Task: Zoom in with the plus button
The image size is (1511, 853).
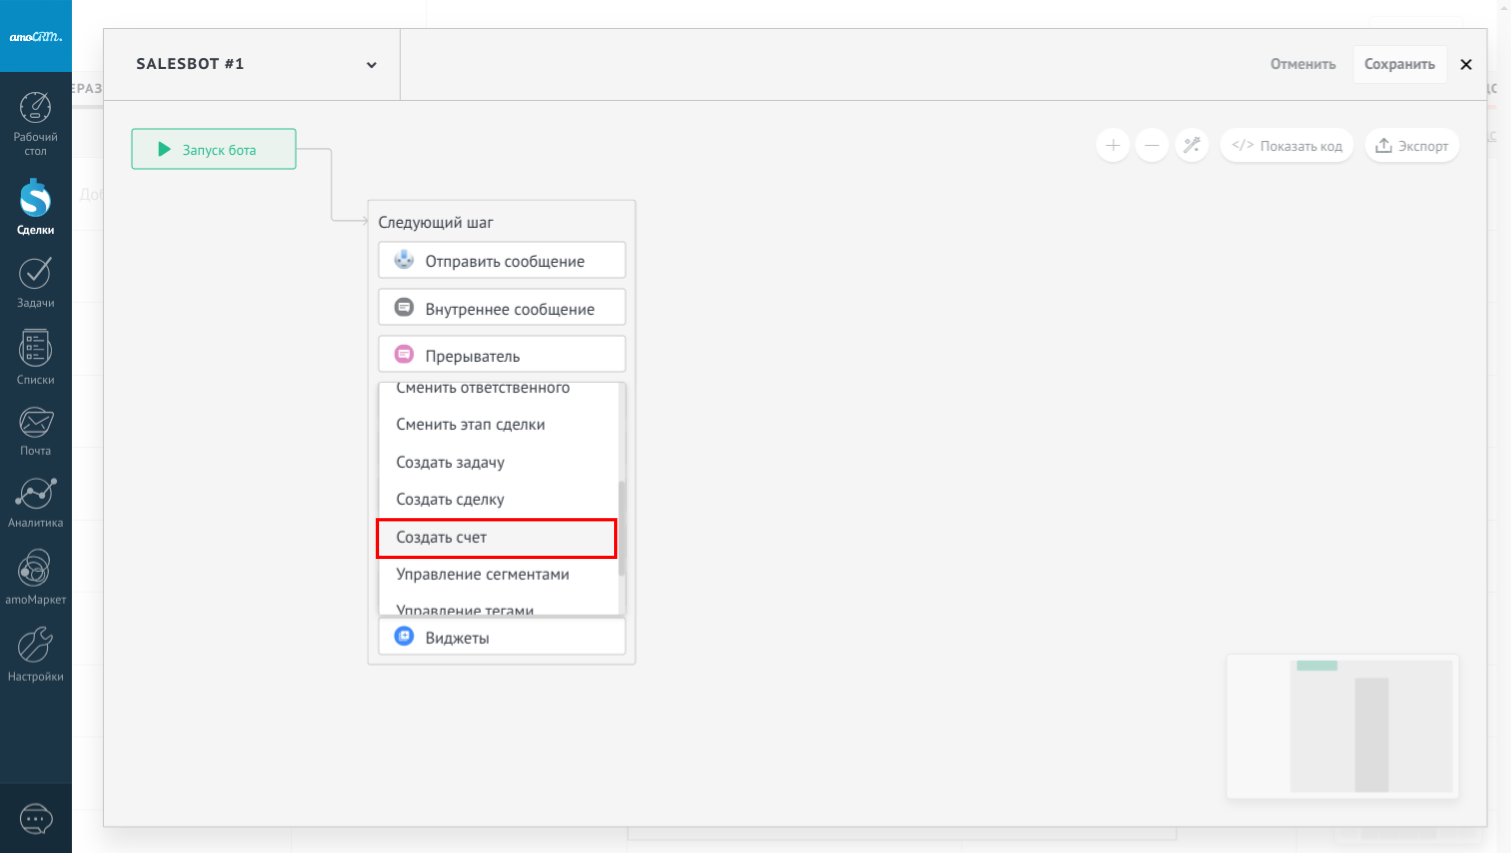Action: (1112, 146)
